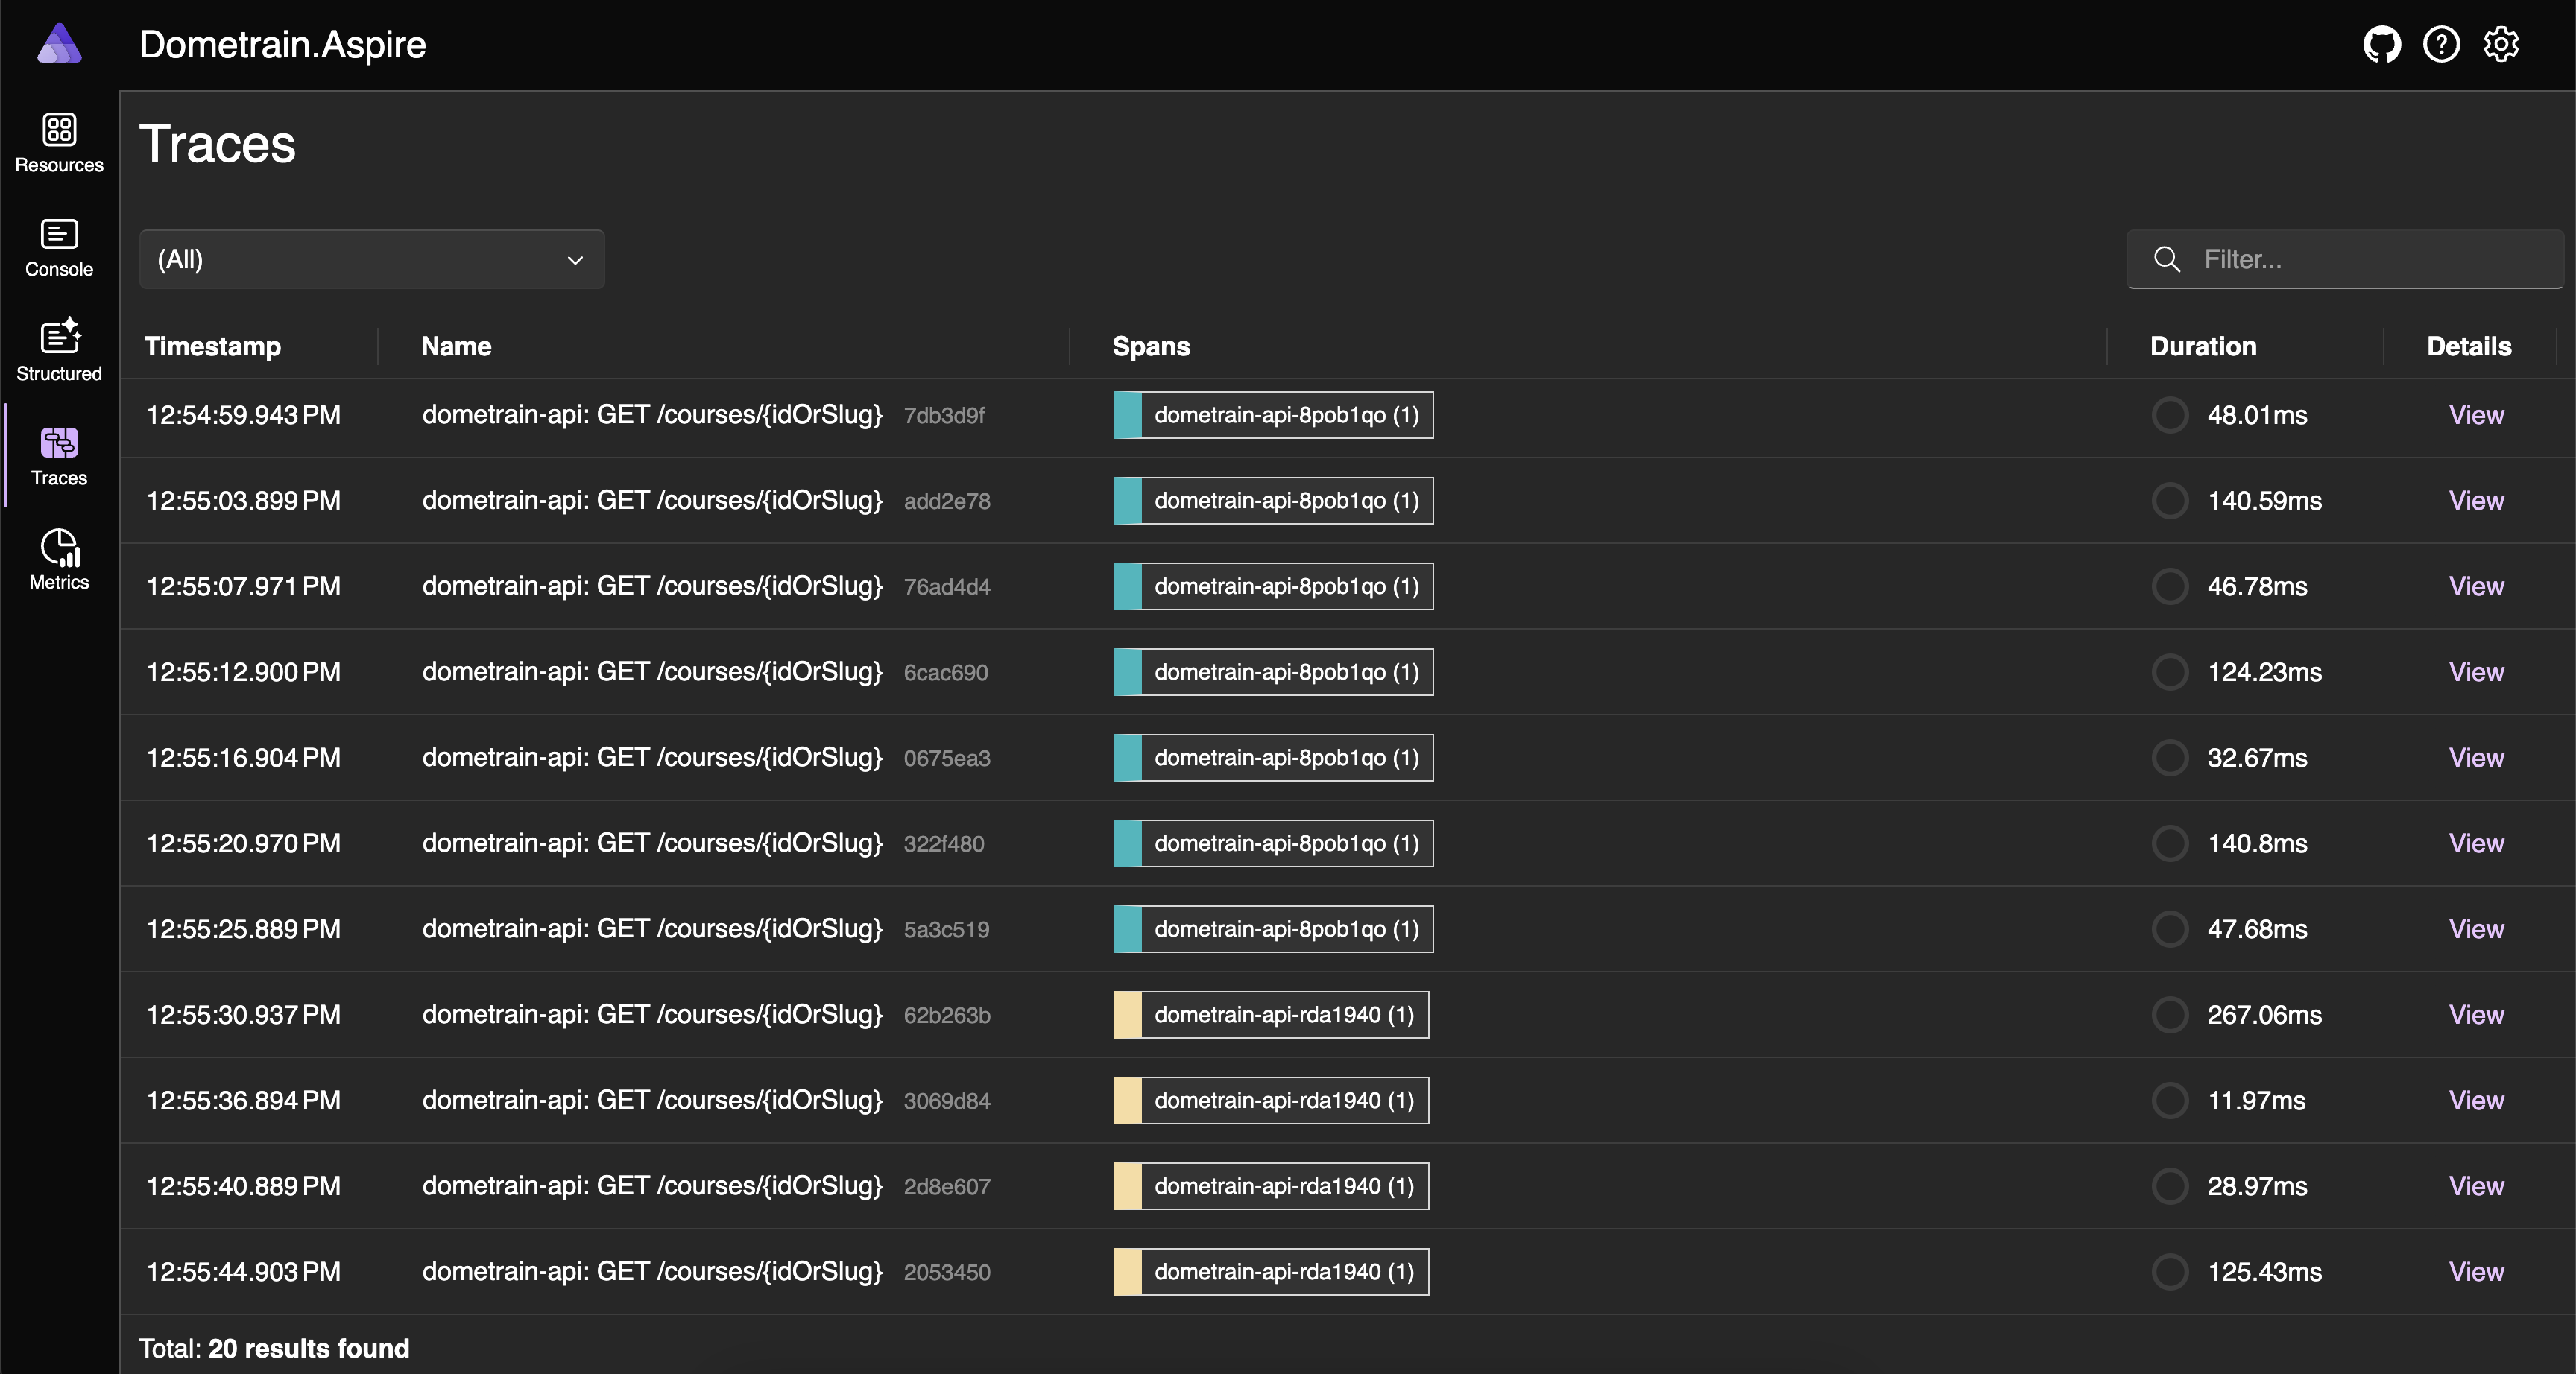The width and height of the screenshot is (2576, 1374).
Task: Expand the (All) resource dropdown
Action: (371, 260)
